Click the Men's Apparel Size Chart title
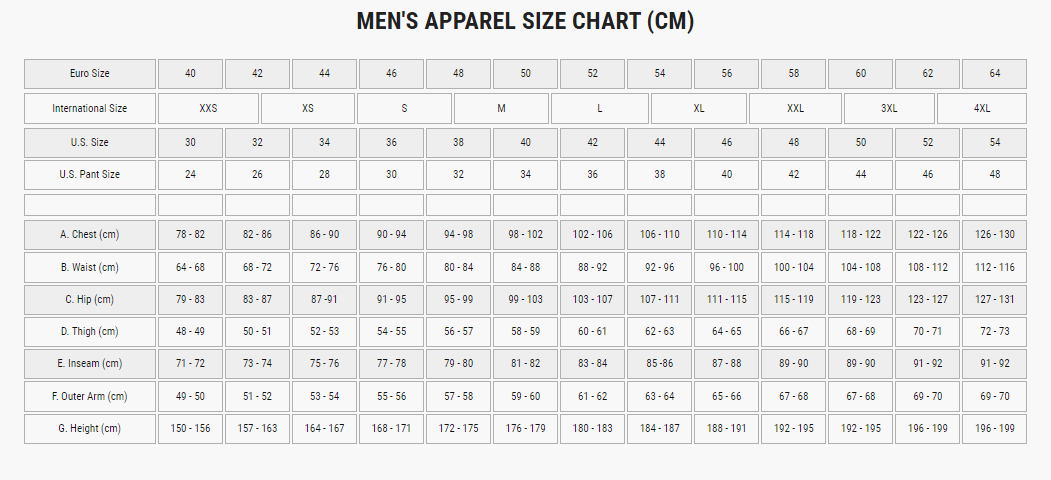Viewport: 1051px width, 480px height. 525,22
